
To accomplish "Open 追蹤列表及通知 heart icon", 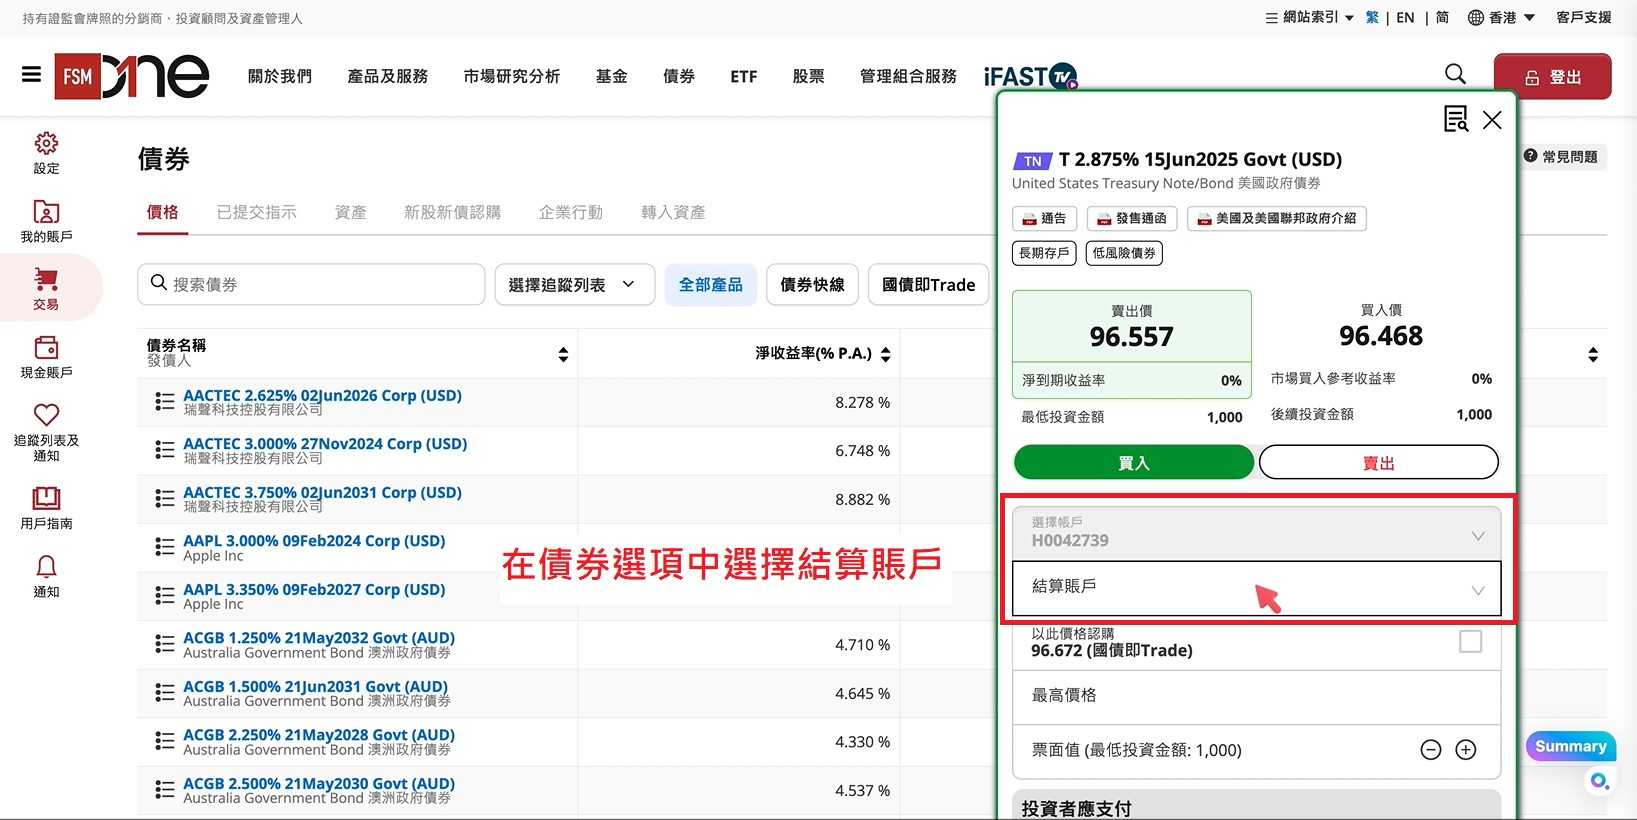I will pyautogui.click(x=46, y=432).
